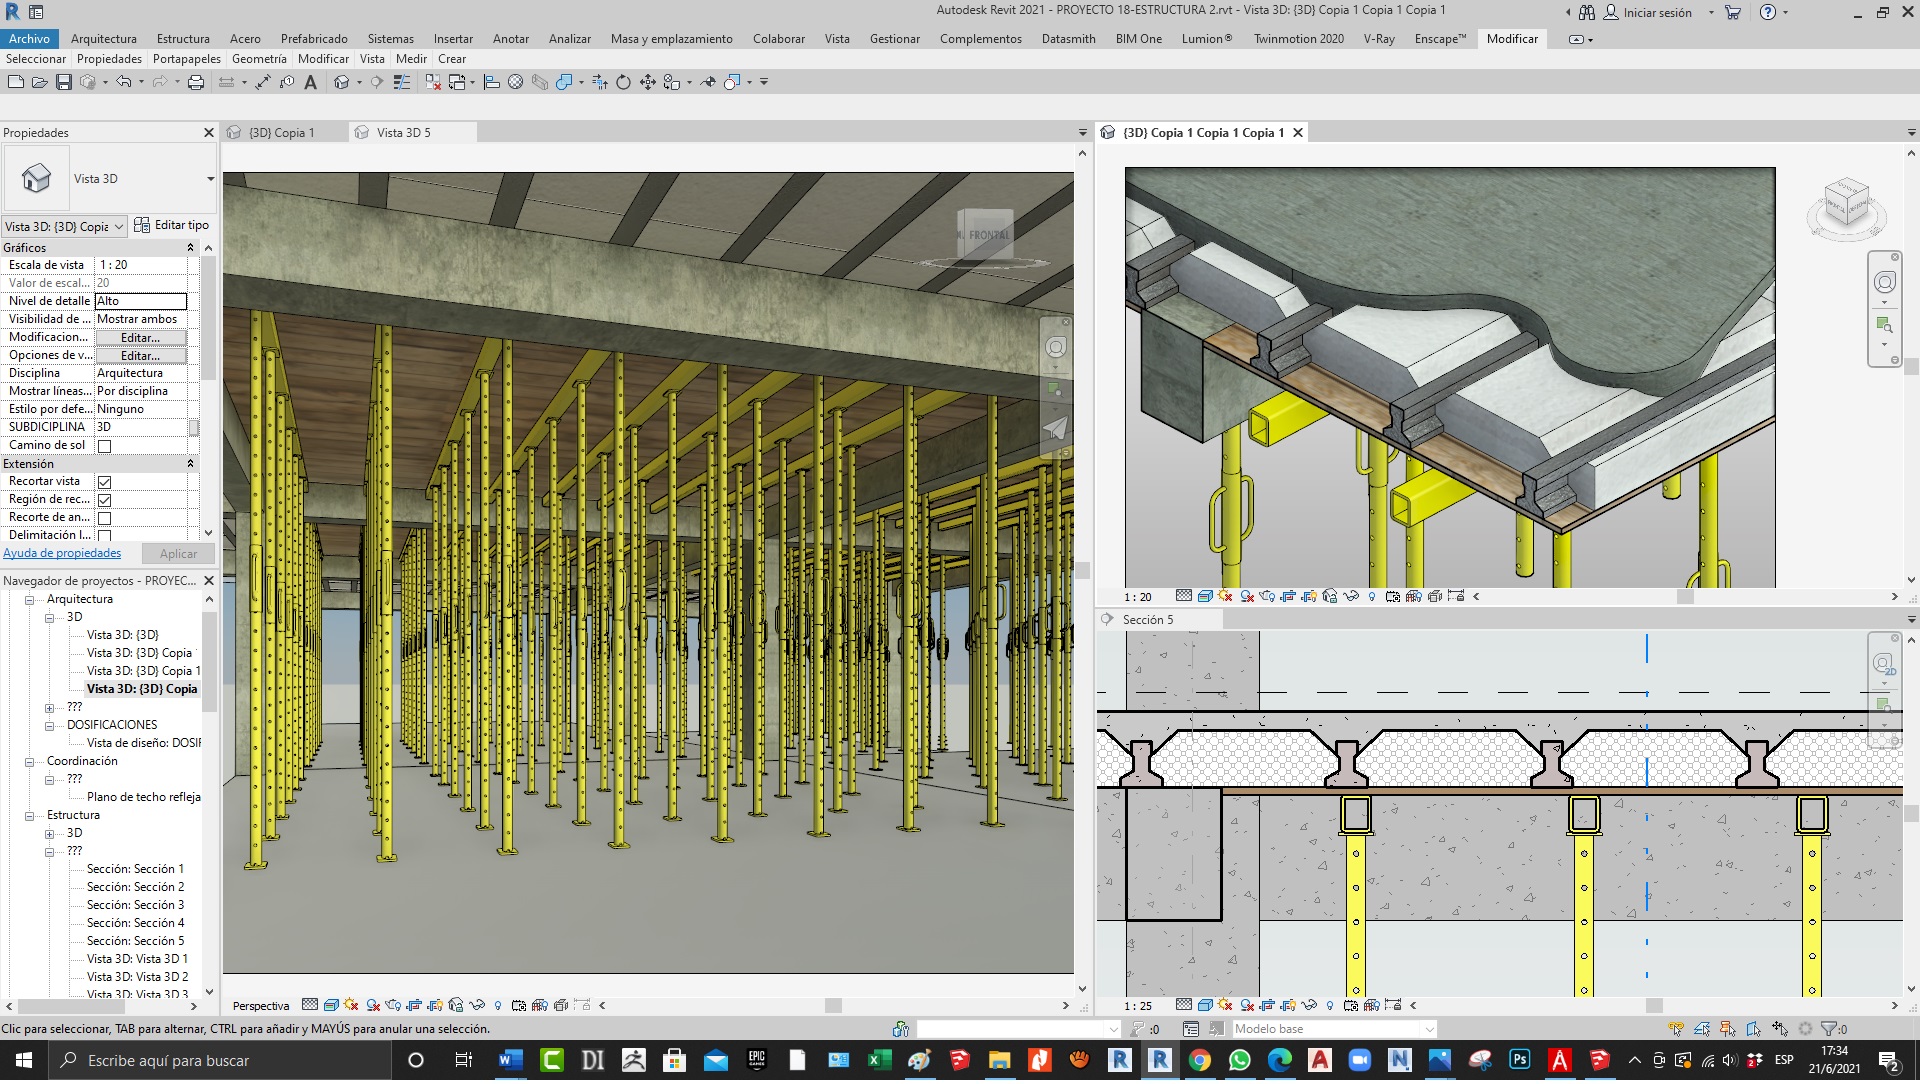
Task: Click the Nivel de detalle value field showing Alto
Action: 141,300
